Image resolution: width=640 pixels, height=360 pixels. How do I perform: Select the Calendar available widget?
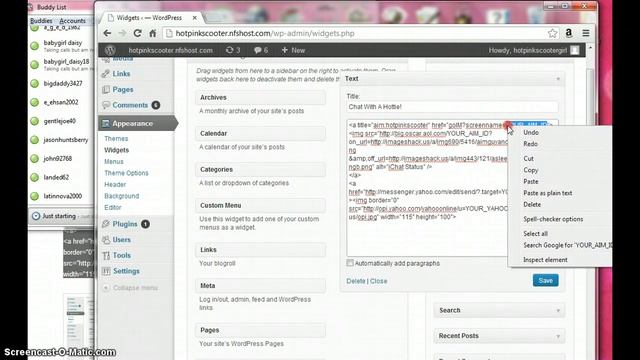coord(260,133)
